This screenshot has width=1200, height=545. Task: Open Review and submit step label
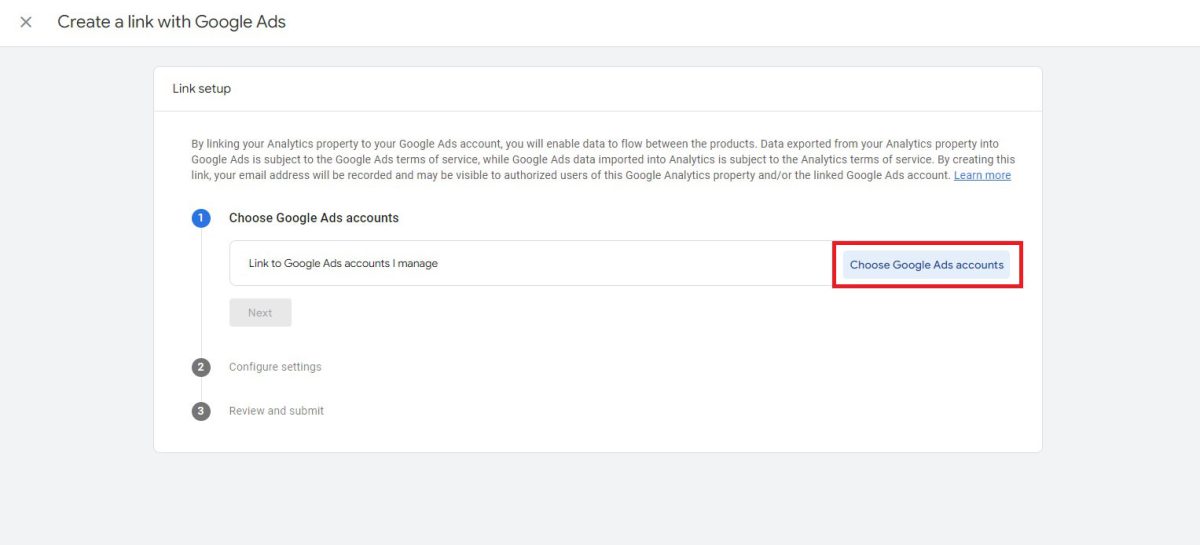pos(276,411)
